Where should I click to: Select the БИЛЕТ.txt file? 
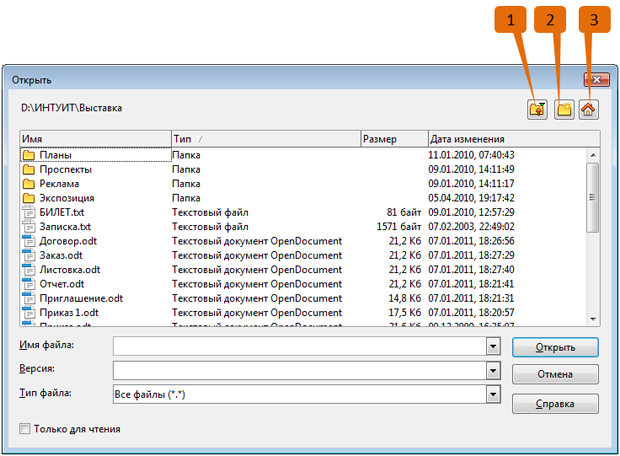click(61, 212)
